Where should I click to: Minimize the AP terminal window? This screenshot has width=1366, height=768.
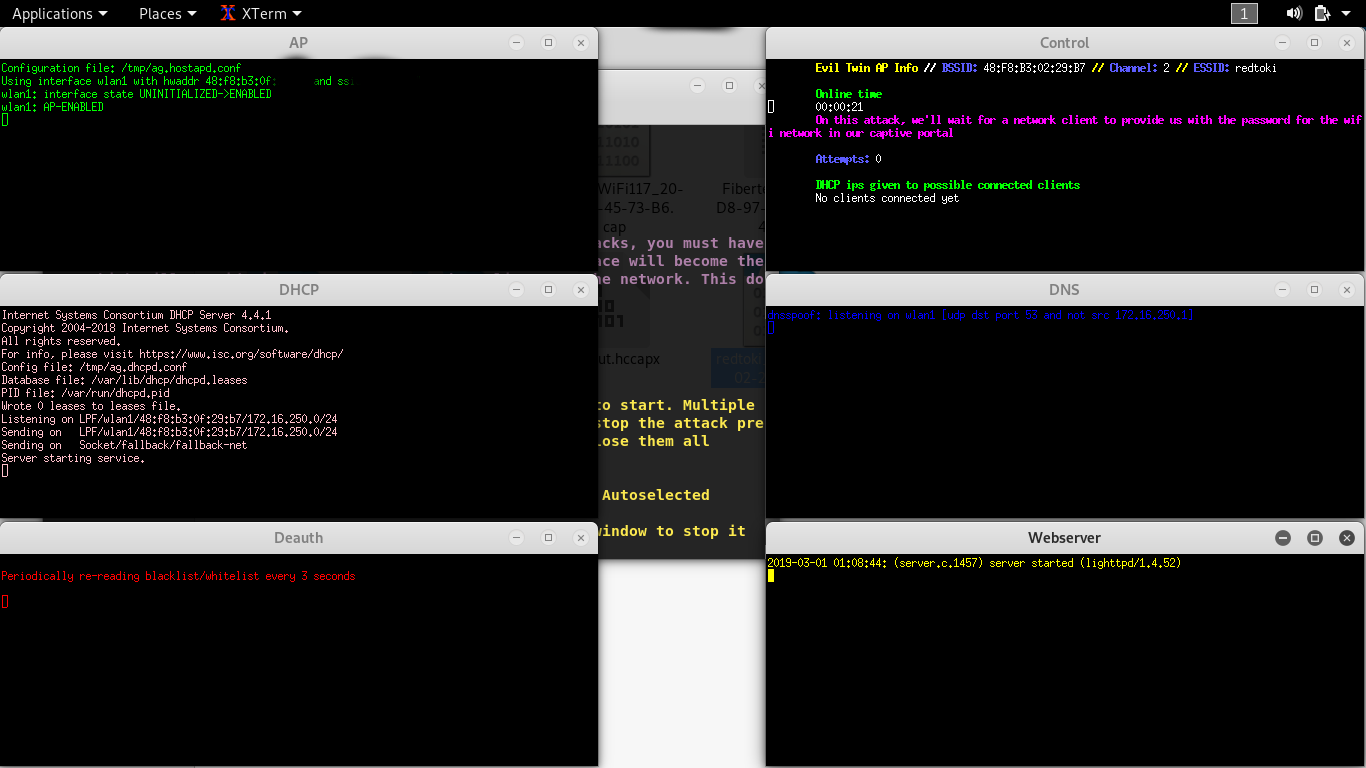click(516, 43)
